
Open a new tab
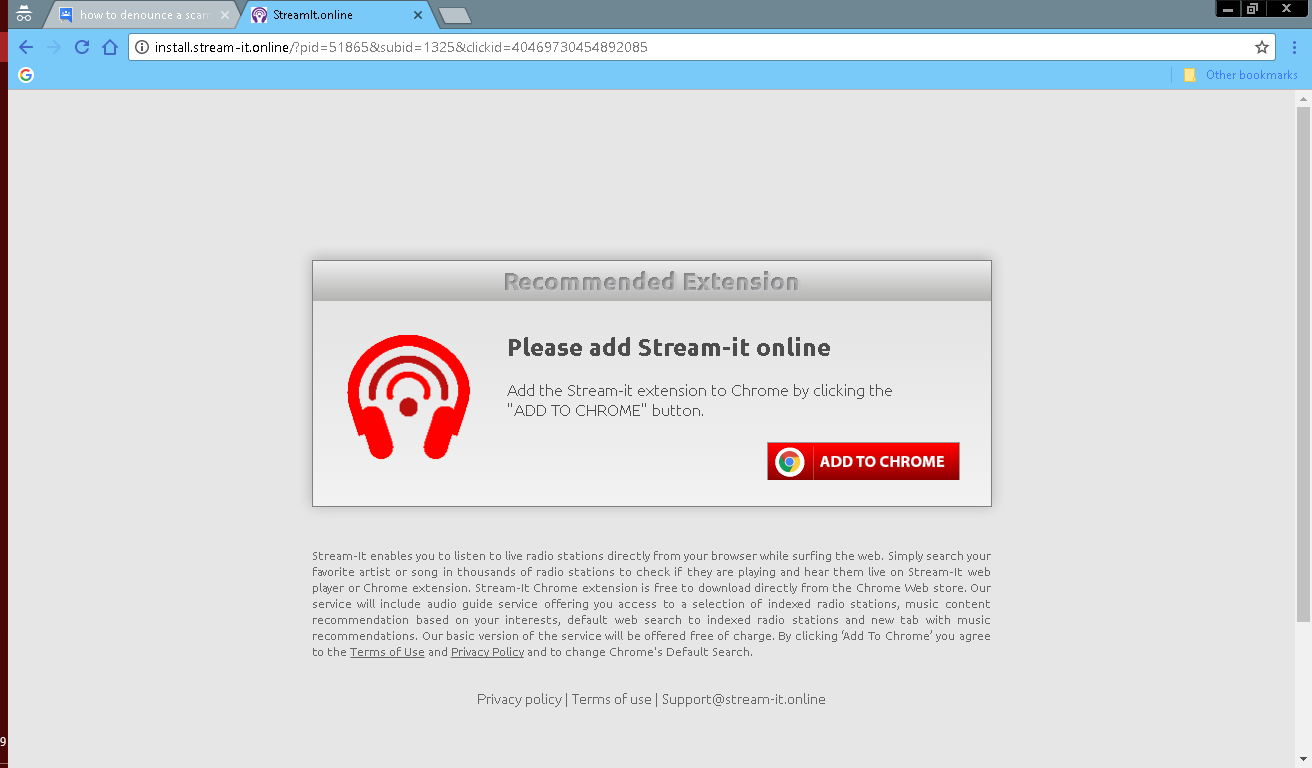coord(455,15)
